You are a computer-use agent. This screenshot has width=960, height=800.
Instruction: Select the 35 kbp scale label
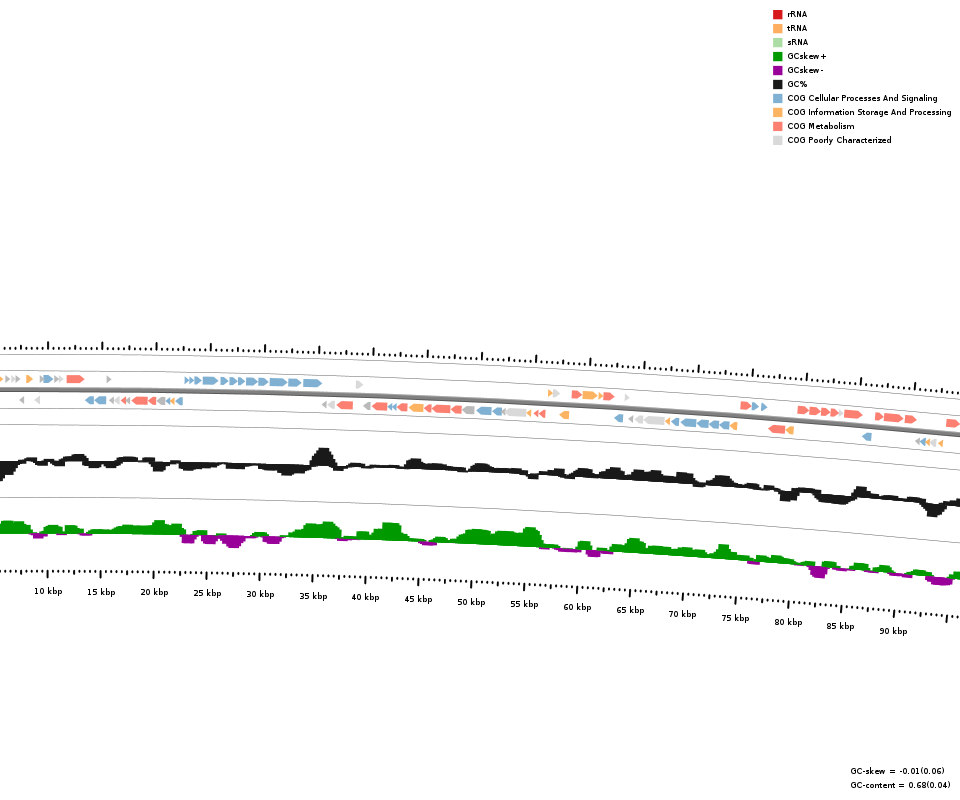coord(313,596)
